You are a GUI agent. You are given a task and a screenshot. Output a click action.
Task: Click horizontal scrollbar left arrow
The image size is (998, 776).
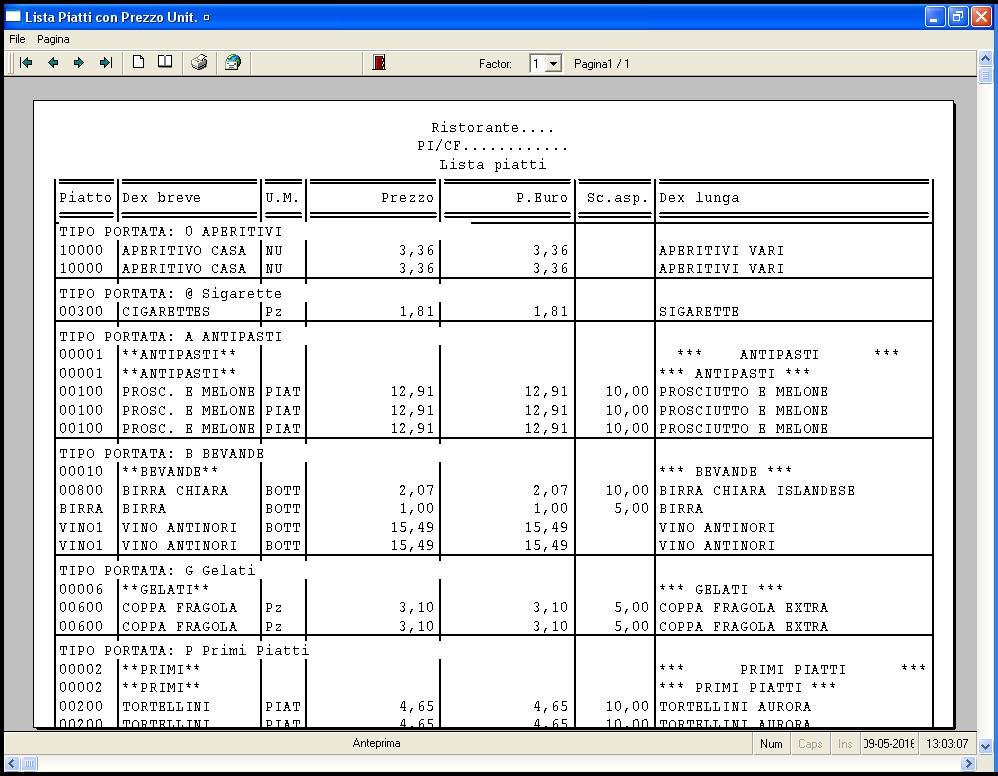(11, 763)
